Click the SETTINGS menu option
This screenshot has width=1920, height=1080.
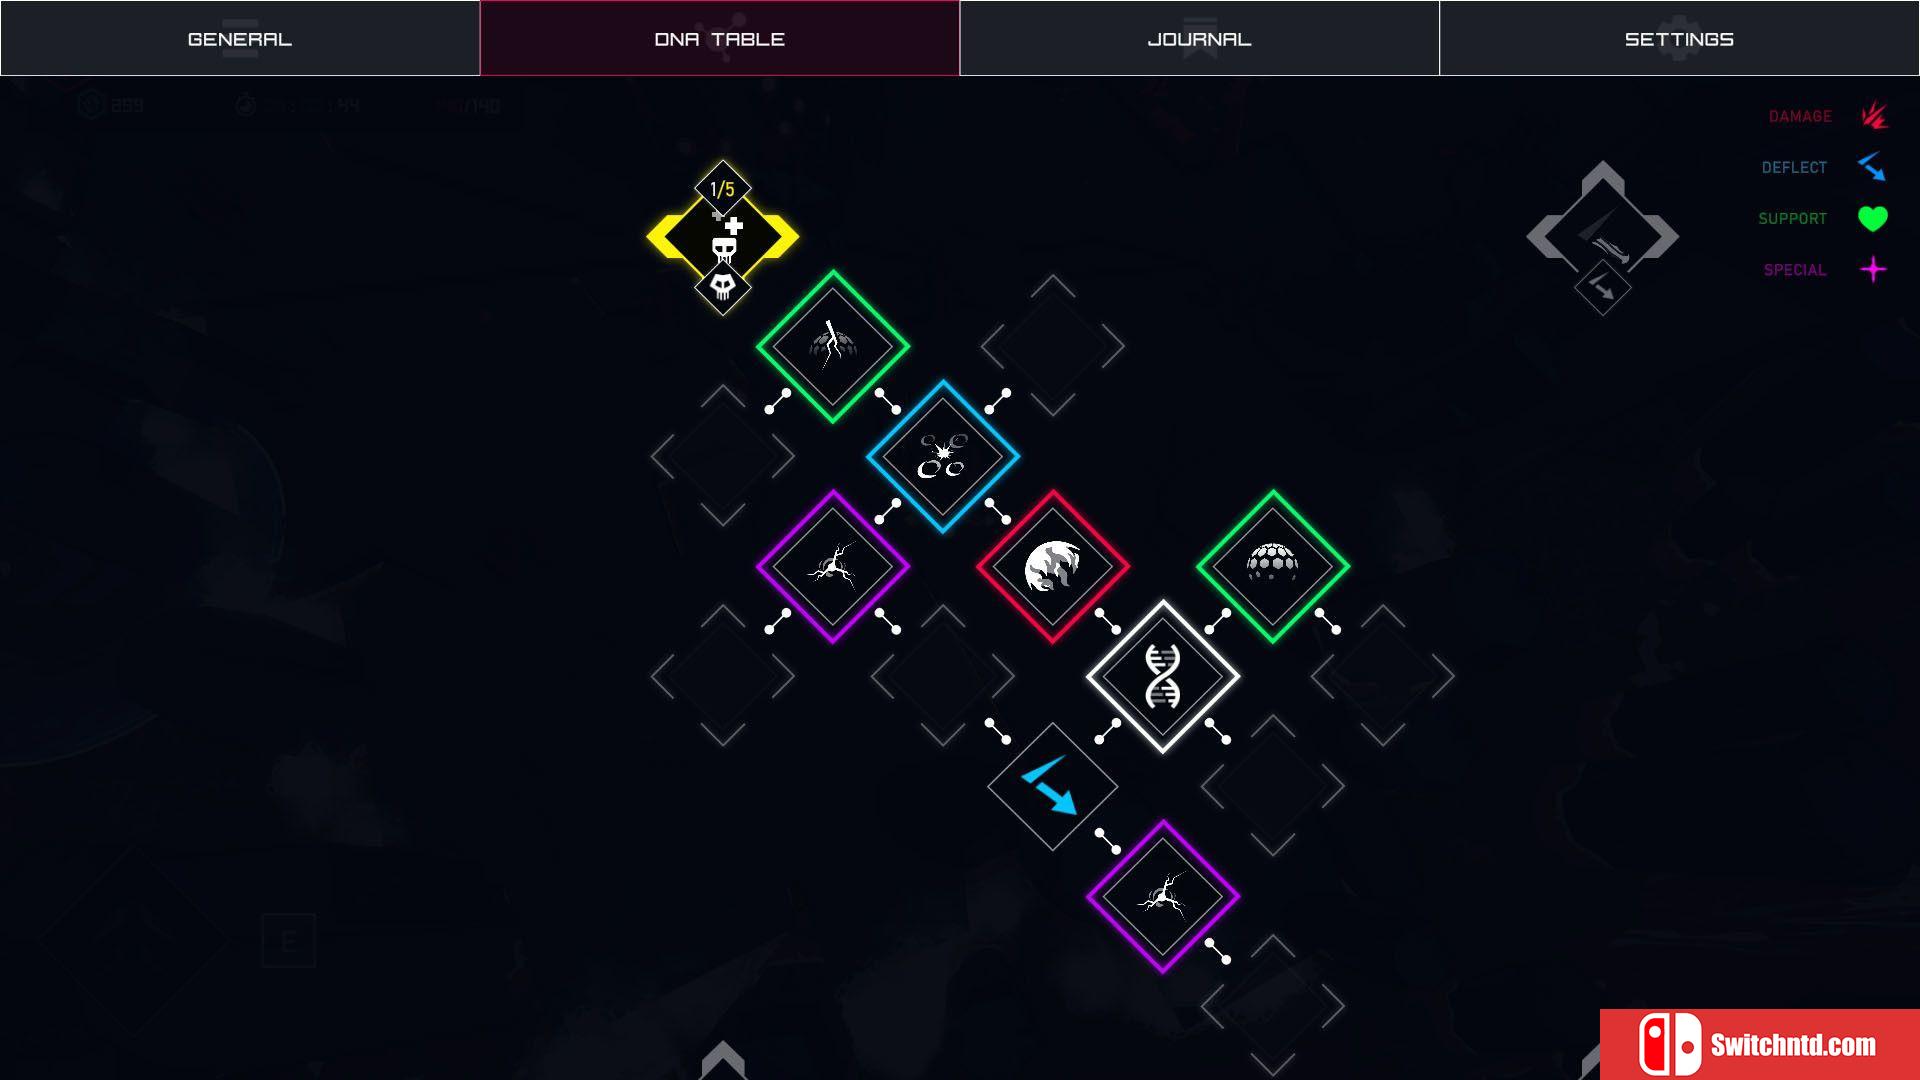click(1679, 38)
